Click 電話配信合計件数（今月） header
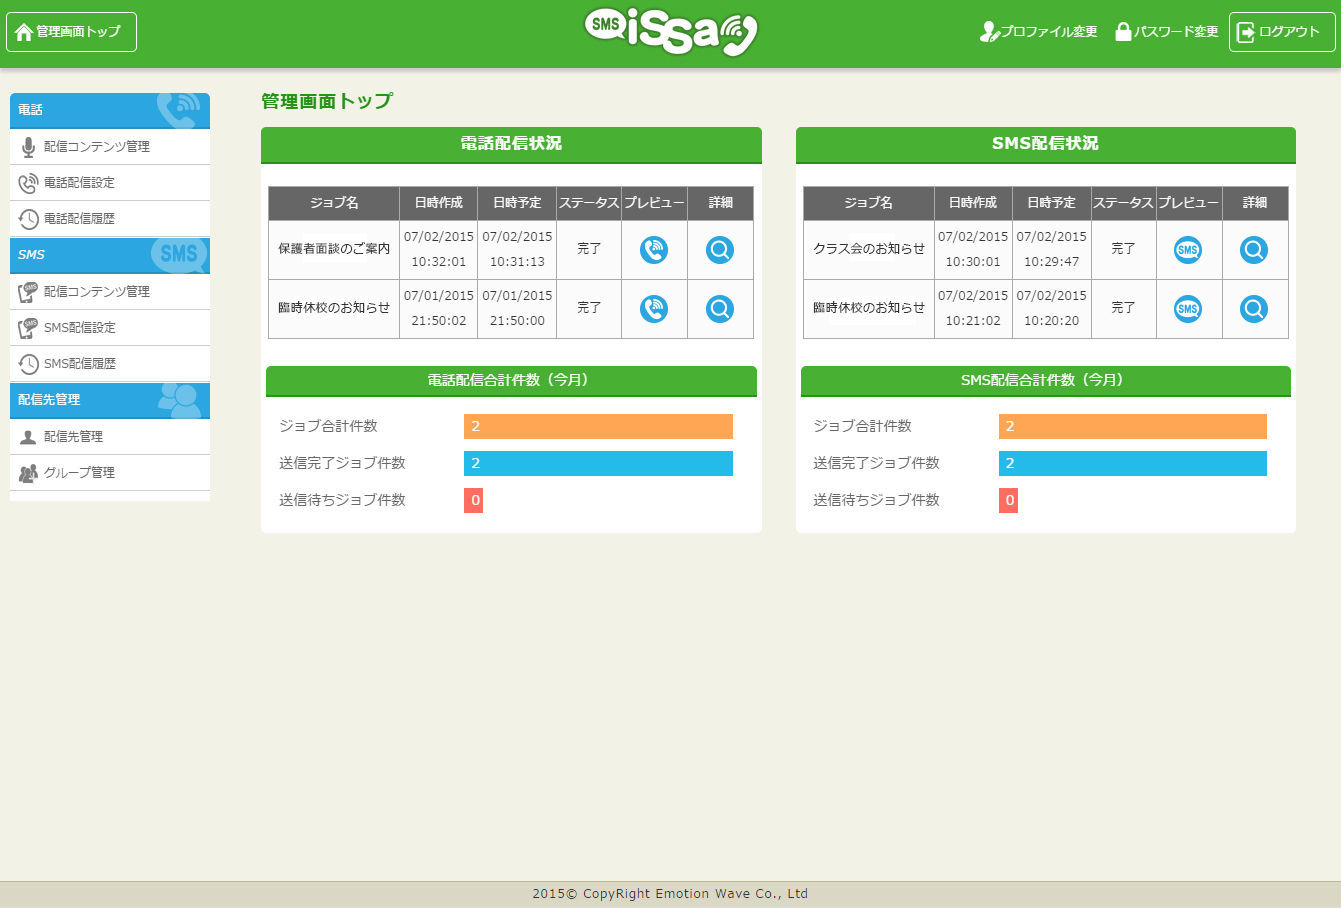The width and height of the screenshot is (1341, 908). (511, 381)
